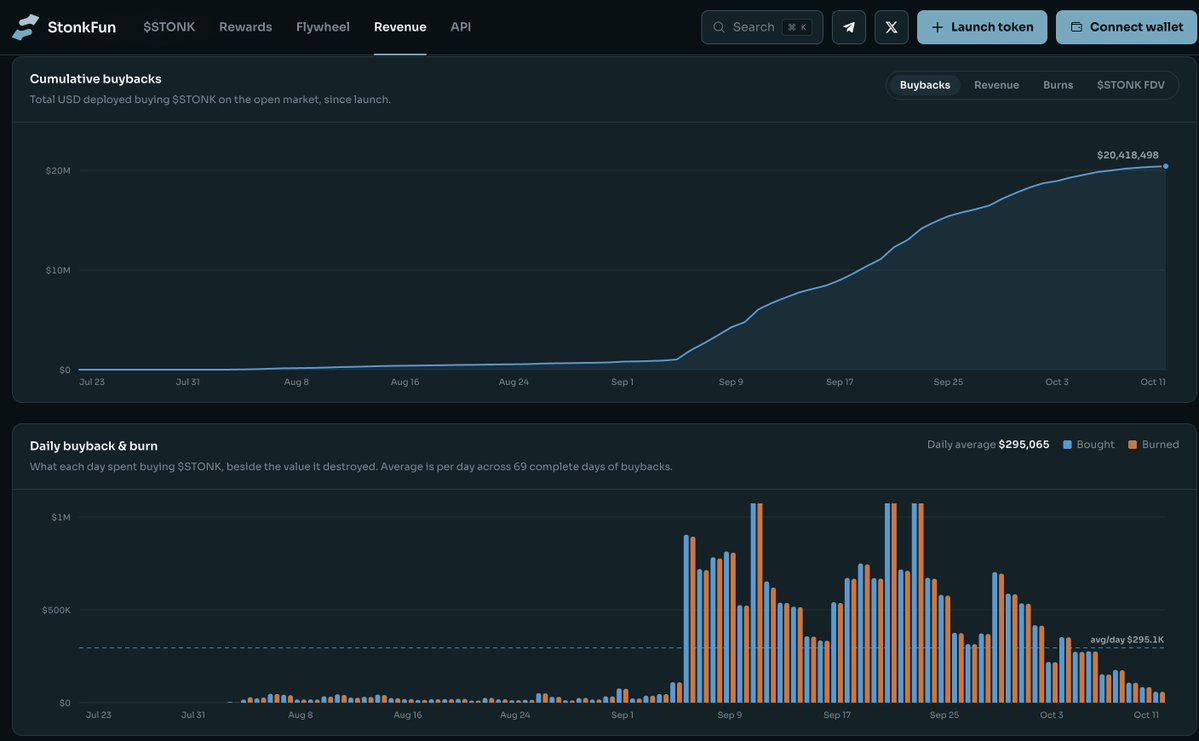Show the $STONK FDV chart view
Image resolution: width=1199 pixels, height=741 pixels.
1130,85
